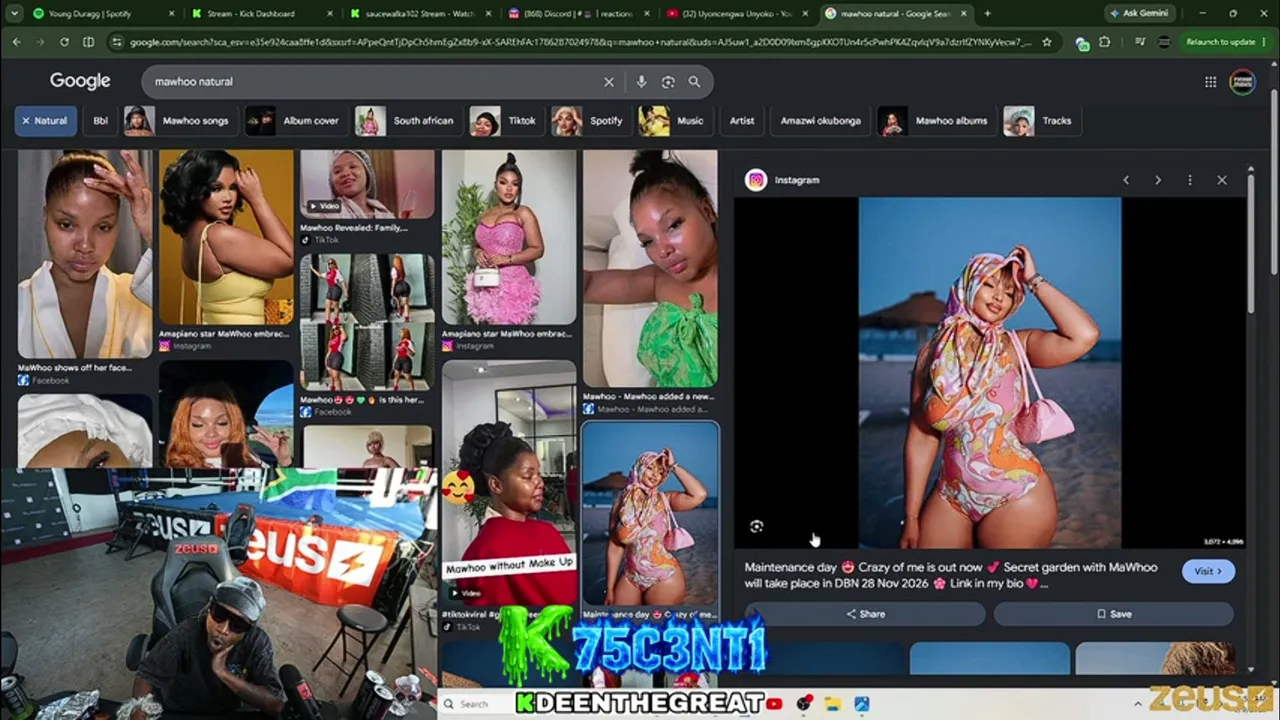Reload the page in Chrome

[64, 42]
